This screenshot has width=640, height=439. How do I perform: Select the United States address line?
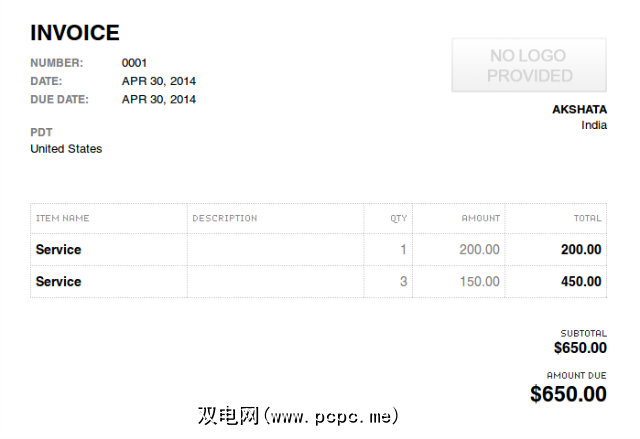[66, 149]
